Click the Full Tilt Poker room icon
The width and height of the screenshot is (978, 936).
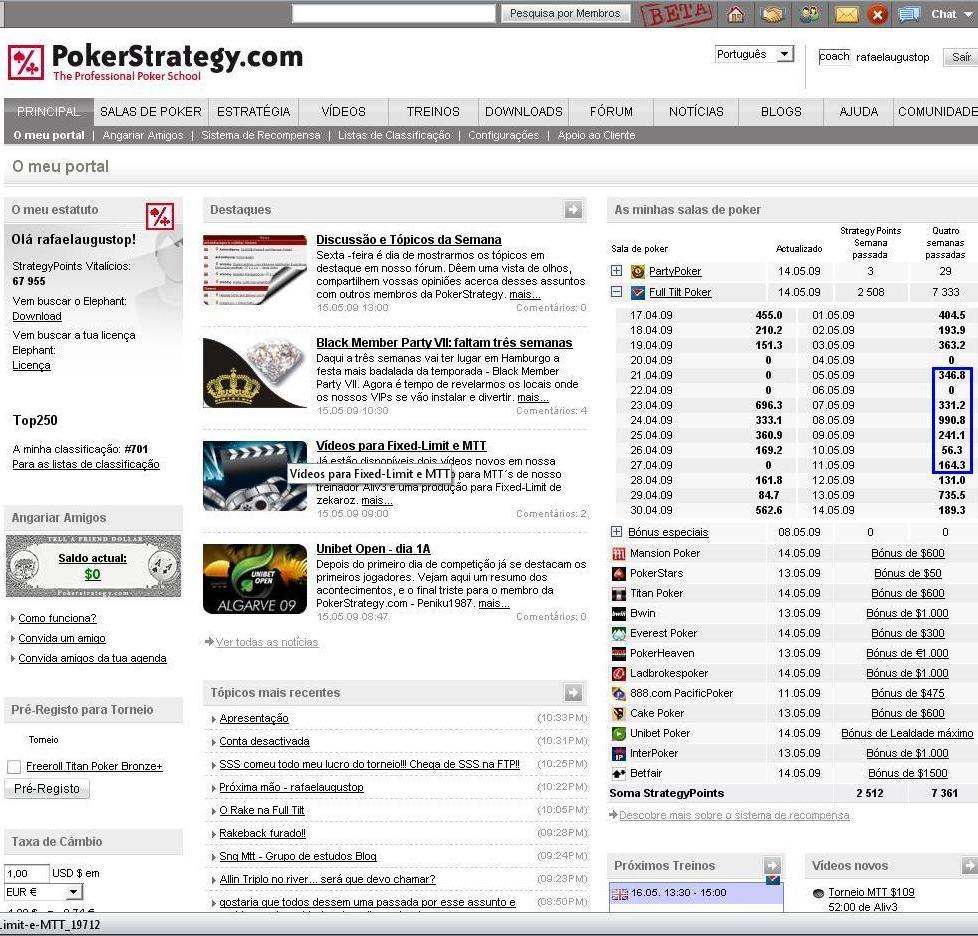[x=637, y=292]
